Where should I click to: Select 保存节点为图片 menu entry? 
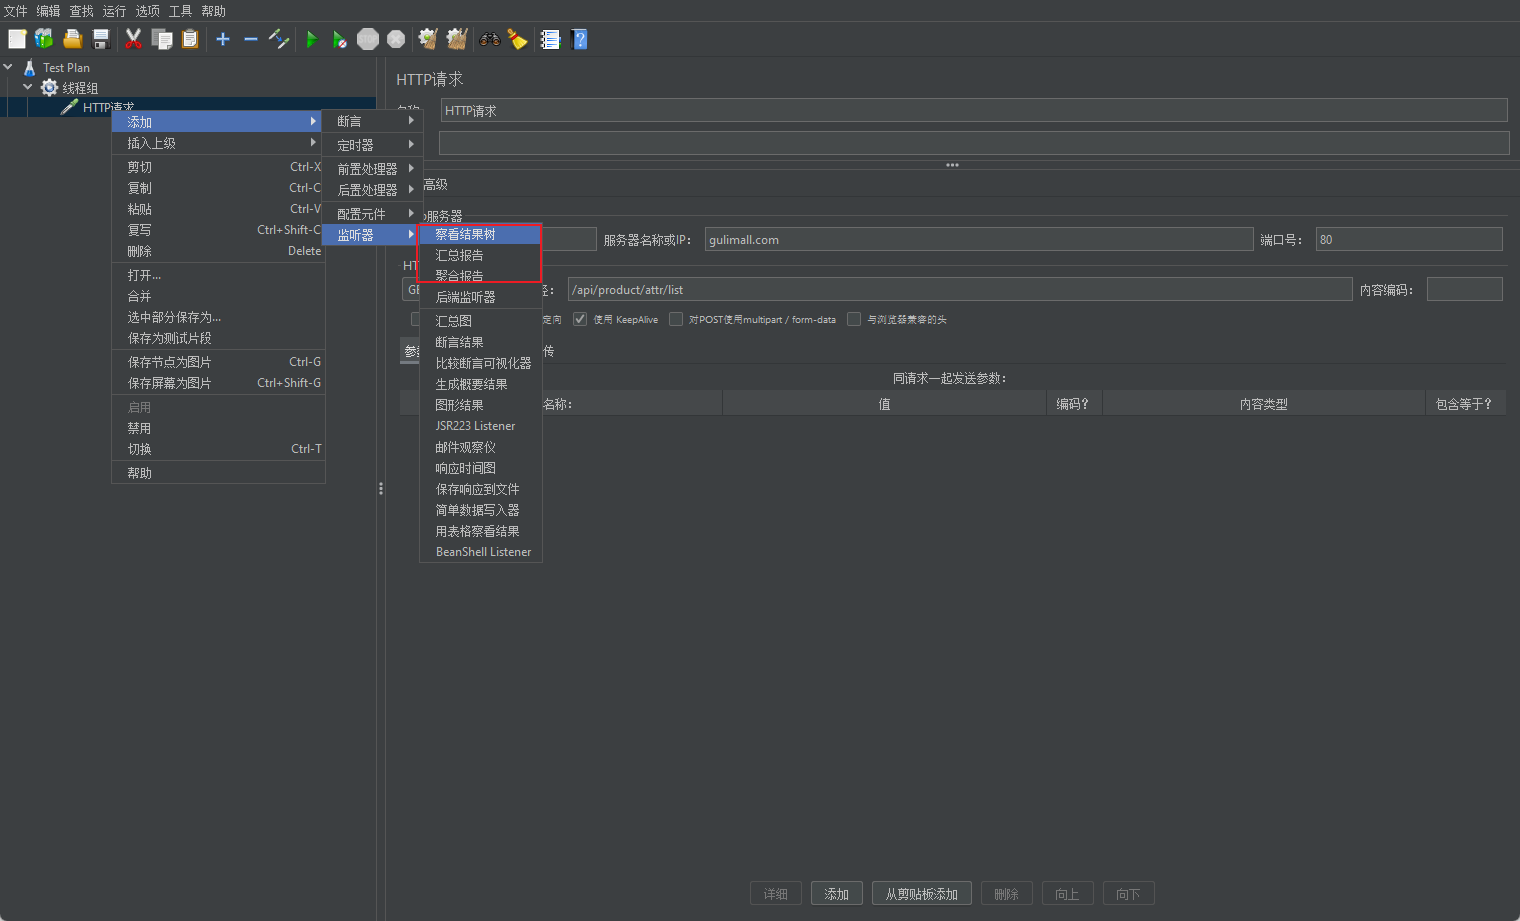tap(218, 362)
